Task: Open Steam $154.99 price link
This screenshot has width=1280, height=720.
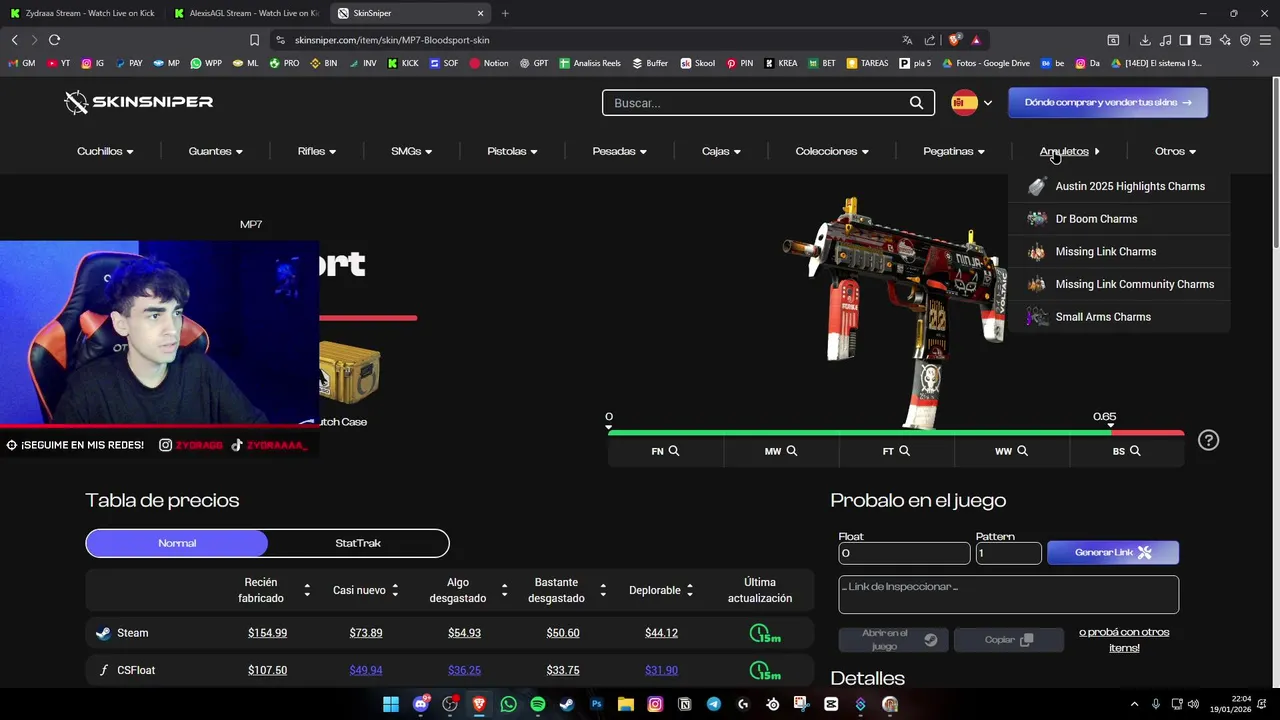Action: coord(267,633)
